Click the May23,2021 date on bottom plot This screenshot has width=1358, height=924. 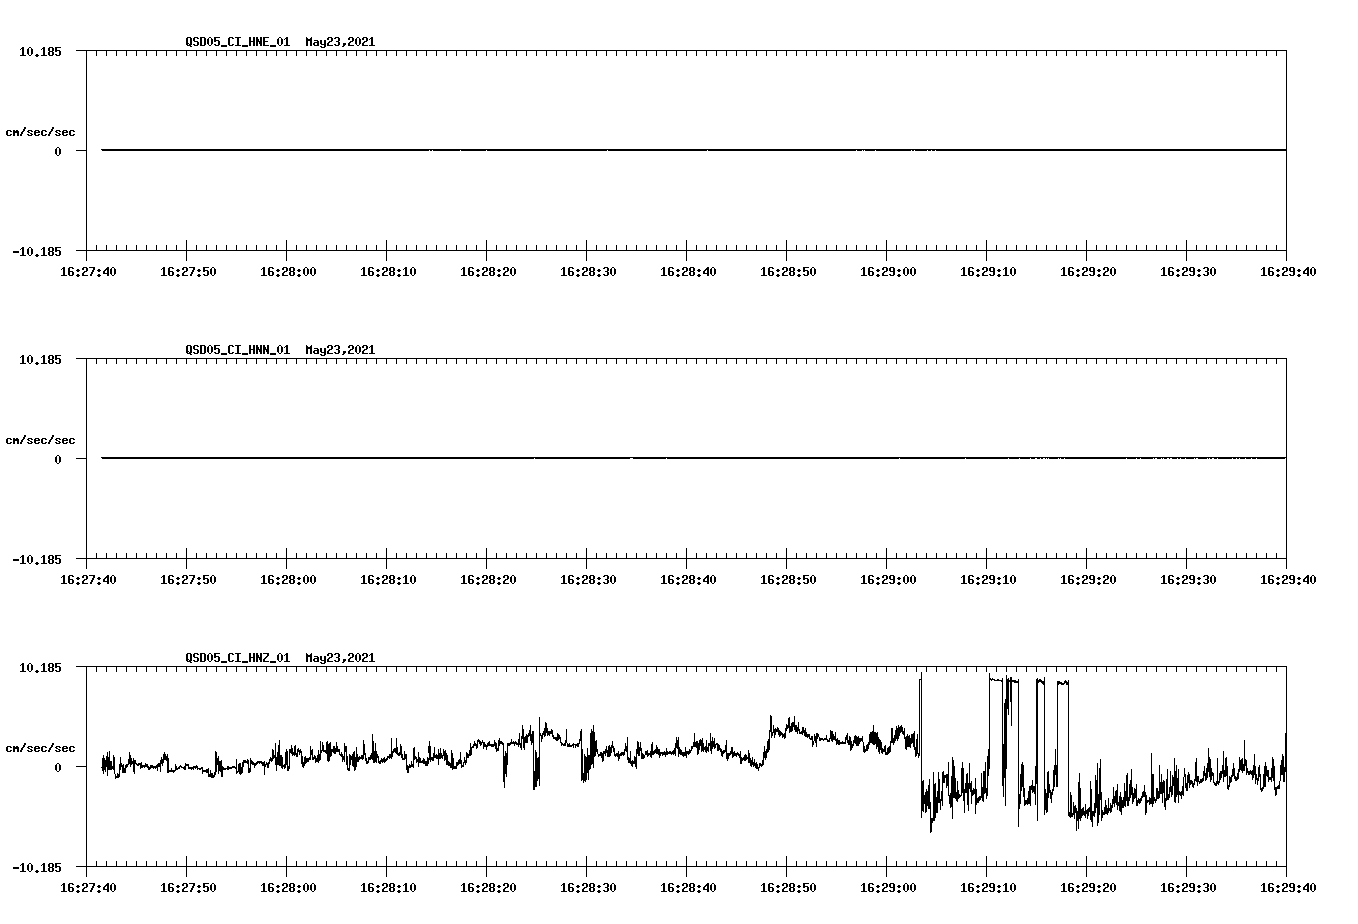coord(339,658)
